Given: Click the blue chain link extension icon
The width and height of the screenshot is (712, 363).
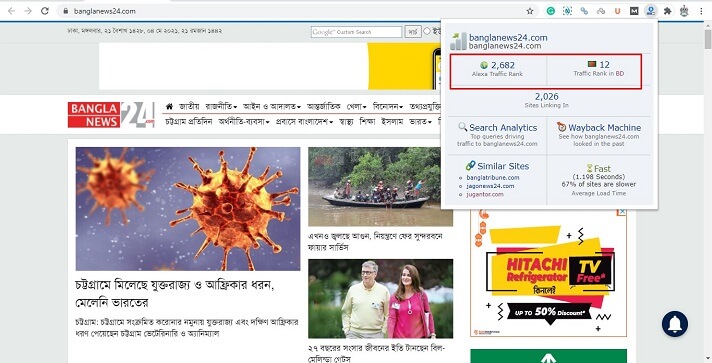Looking at the screenshot, I should tap(584, 11).
